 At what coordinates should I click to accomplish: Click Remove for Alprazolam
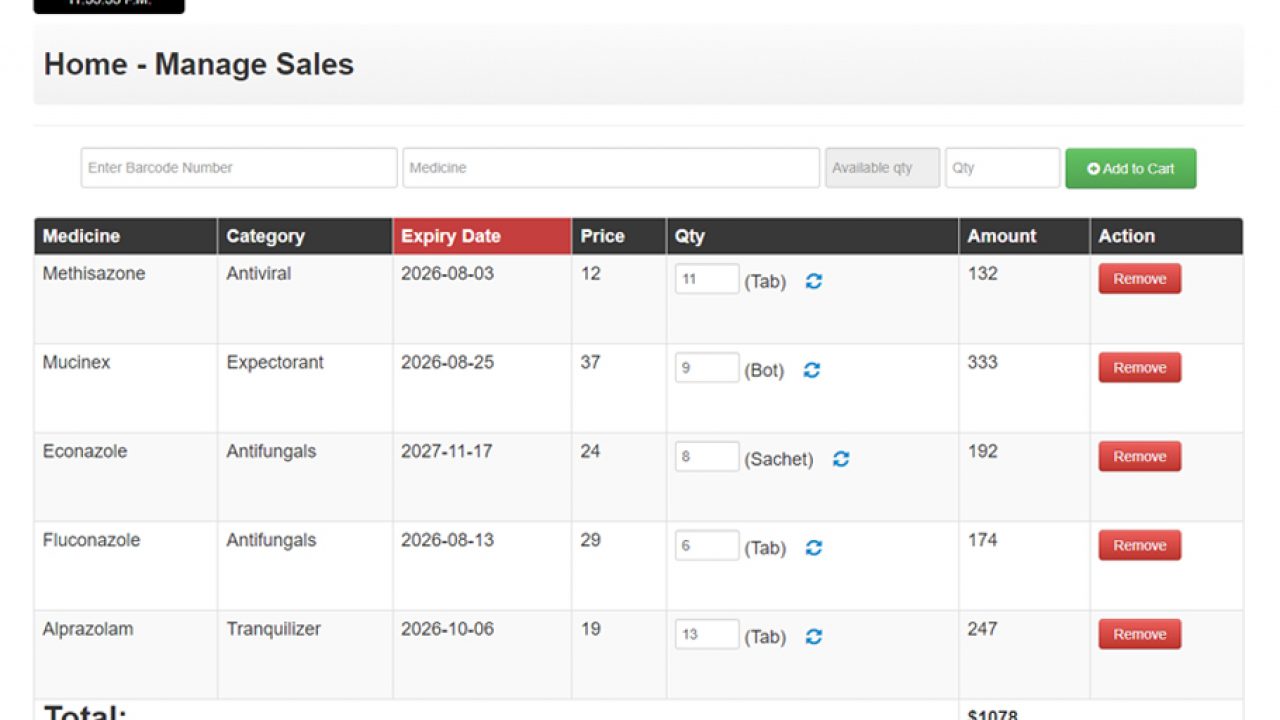tap(1139, 635)
